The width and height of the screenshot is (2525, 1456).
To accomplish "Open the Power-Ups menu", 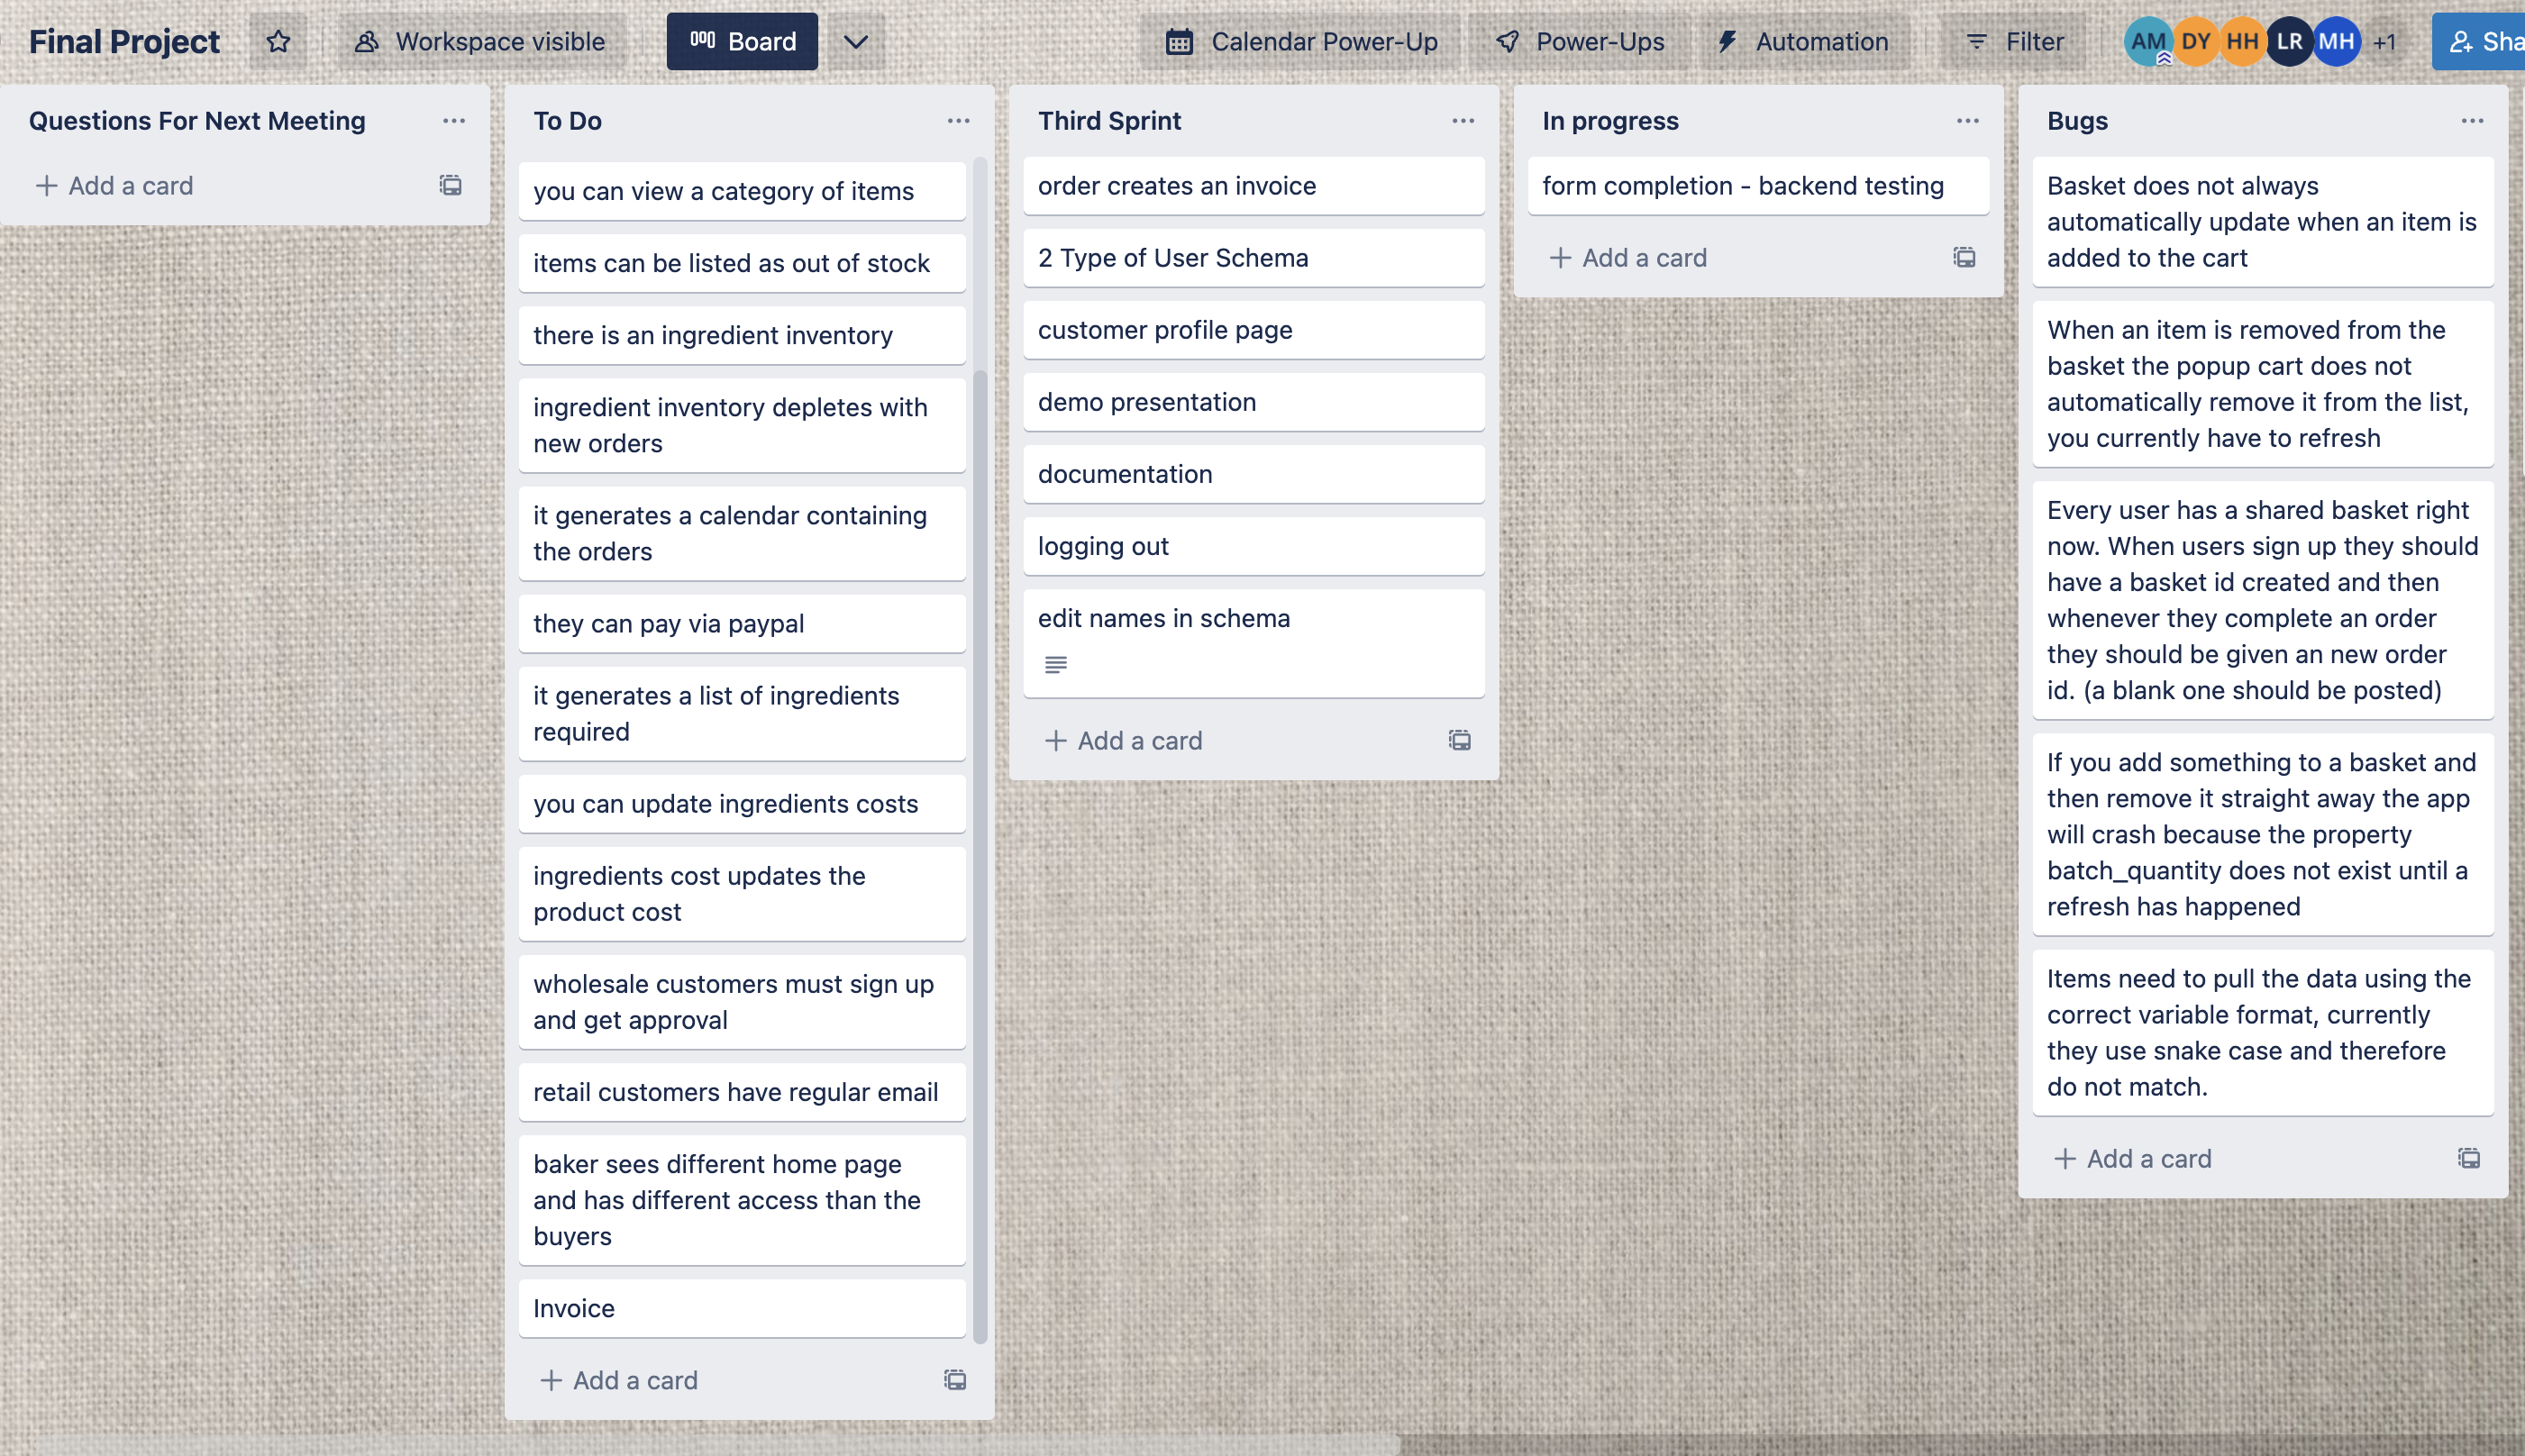I will tap(1581, 41).
